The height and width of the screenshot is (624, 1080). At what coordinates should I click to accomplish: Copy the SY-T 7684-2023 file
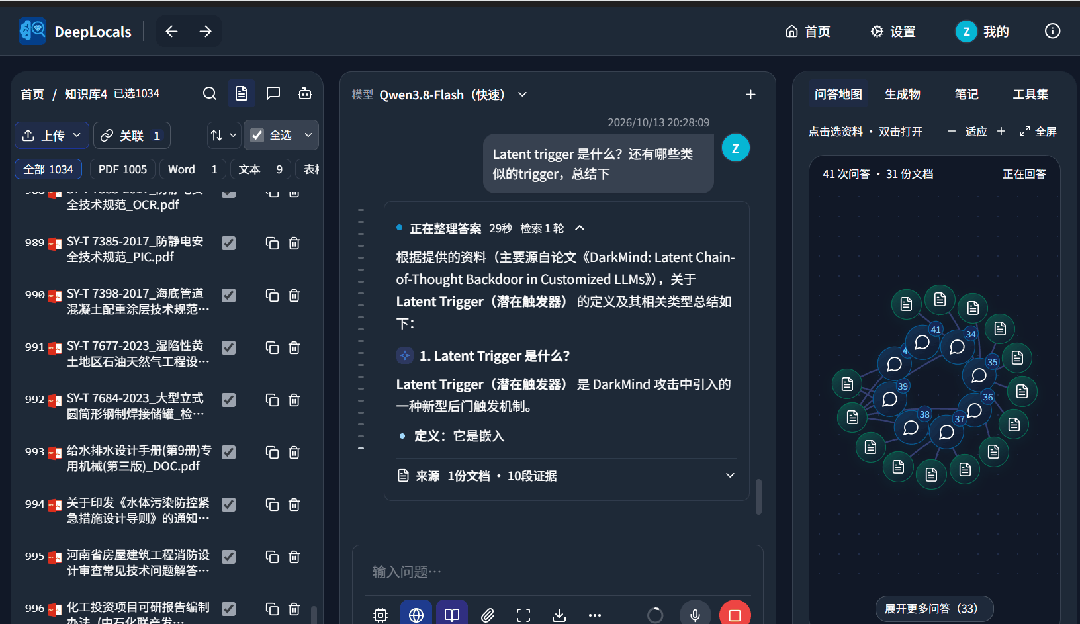point(272,400)
